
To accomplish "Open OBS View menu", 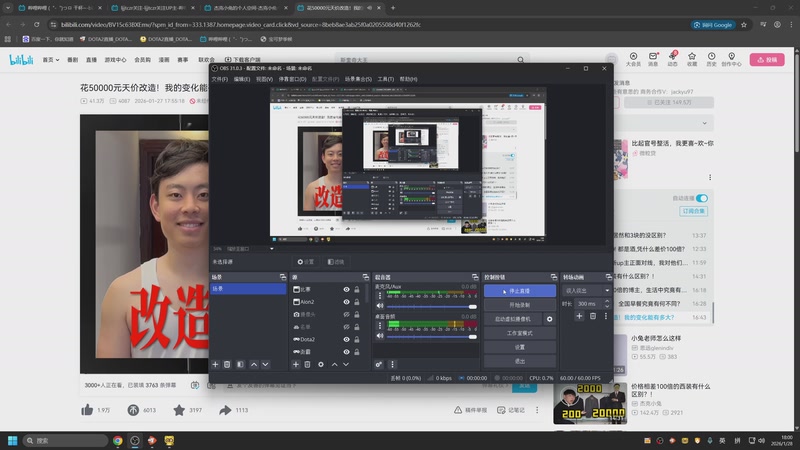I will coord(264,79).
